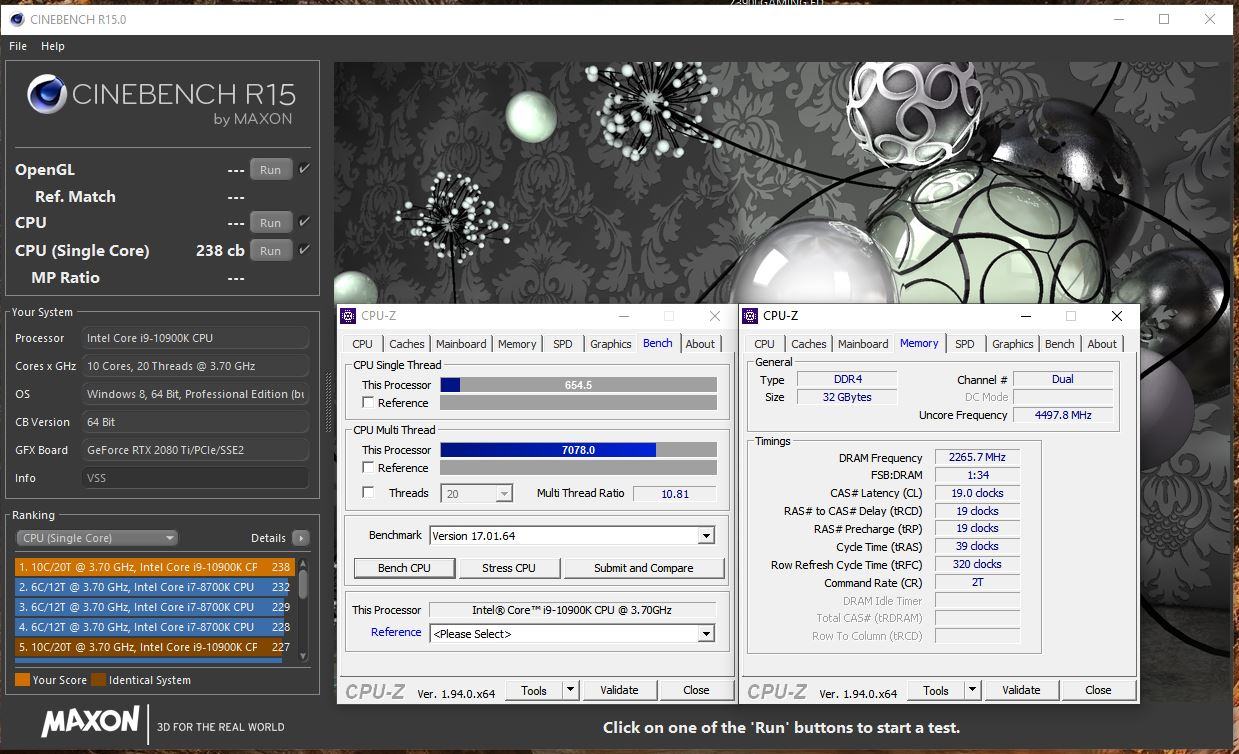Switch to Graphics tab in Bench CPU-Z window
1239x754 pixels.
pos(611,344)
